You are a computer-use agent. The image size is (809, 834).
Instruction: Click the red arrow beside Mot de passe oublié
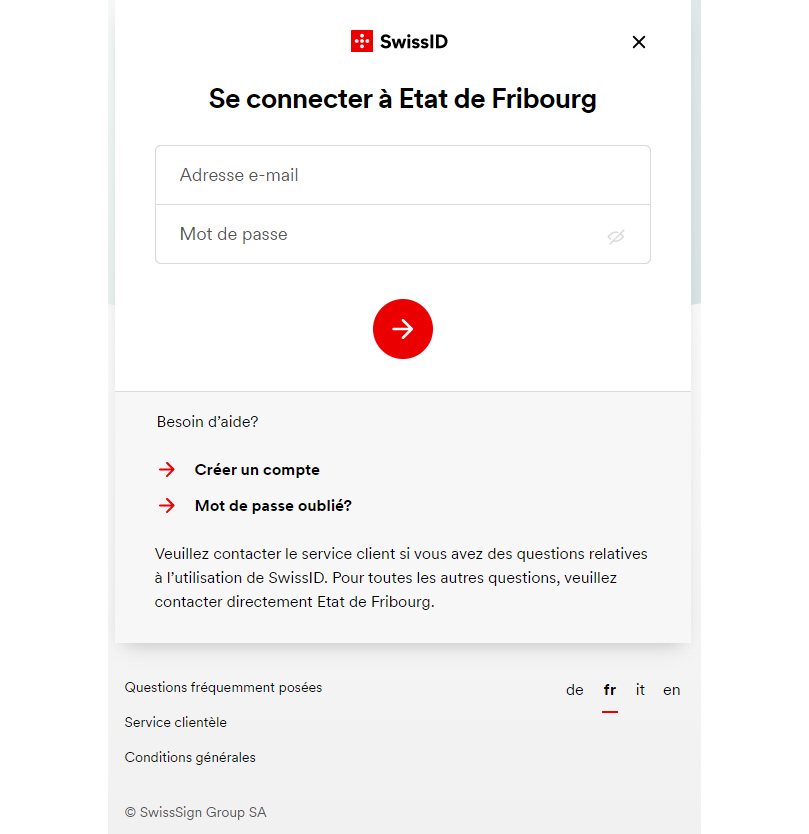pos(167,506)
